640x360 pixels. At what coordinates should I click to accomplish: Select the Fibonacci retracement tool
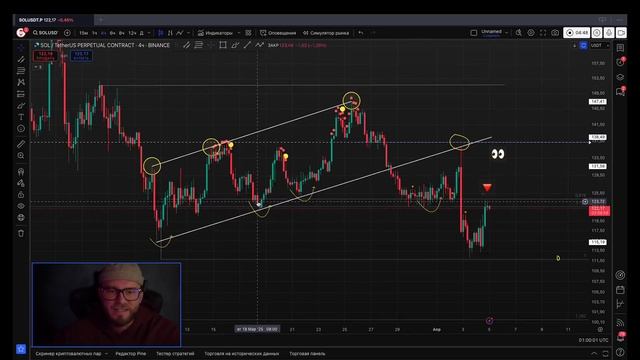point(21,71)
